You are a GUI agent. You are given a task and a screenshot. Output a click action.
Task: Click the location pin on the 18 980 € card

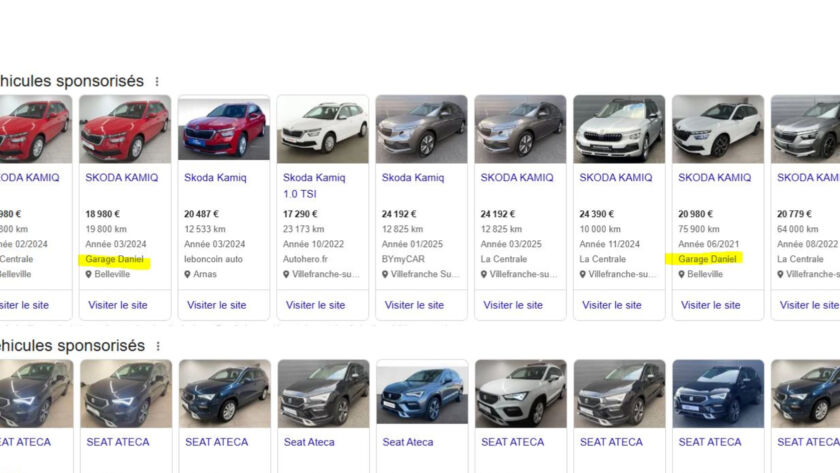click(x=89, y=274)
